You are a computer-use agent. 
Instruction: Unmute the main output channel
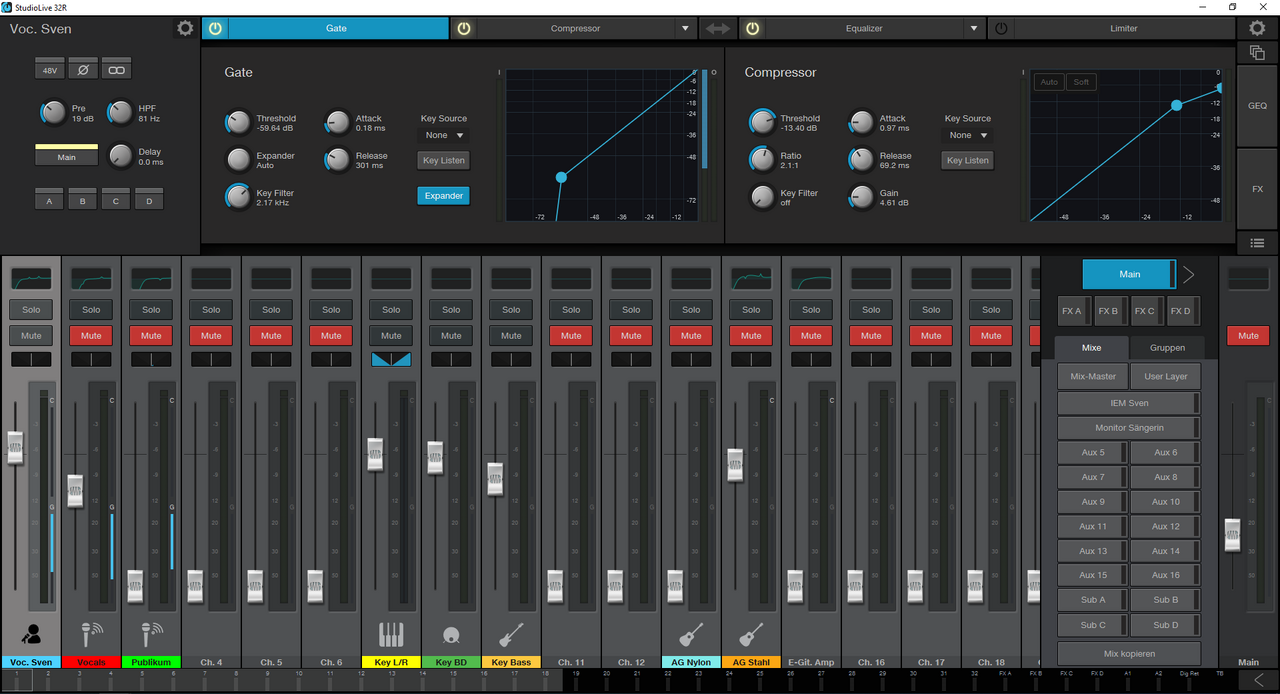tap(1248, 335)
